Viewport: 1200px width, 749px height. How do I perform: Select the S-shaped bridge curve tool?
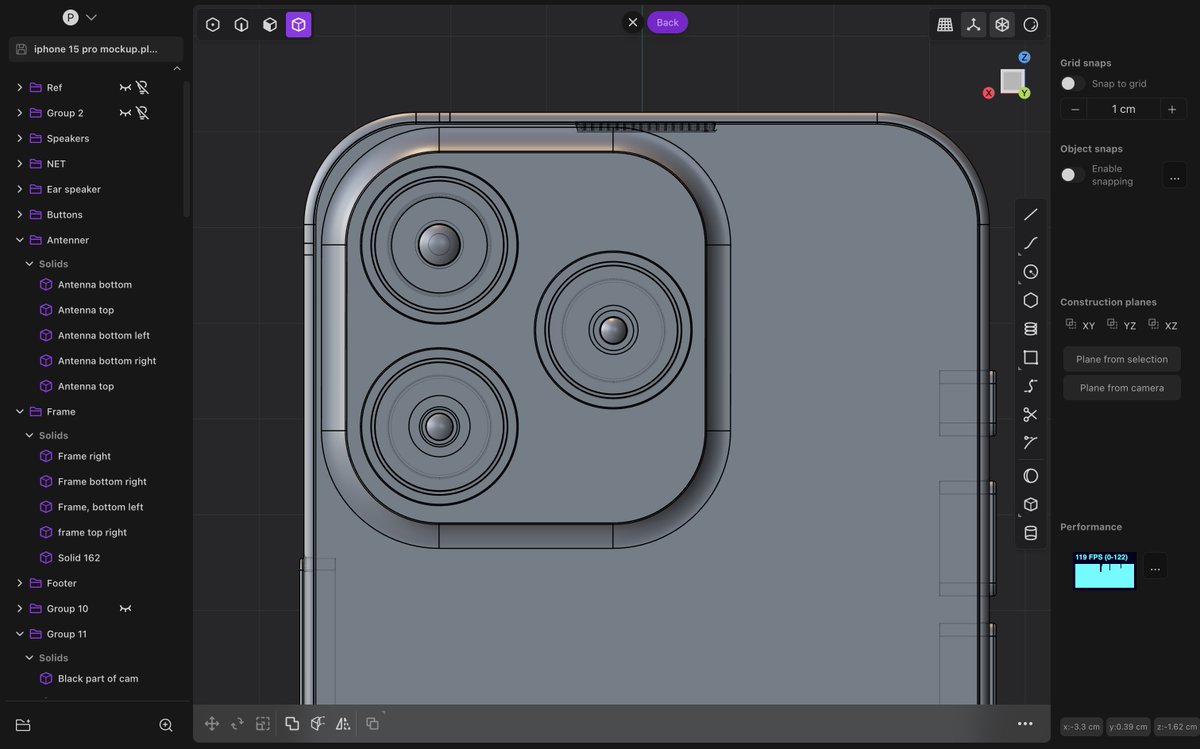(x=1031, y=386)
